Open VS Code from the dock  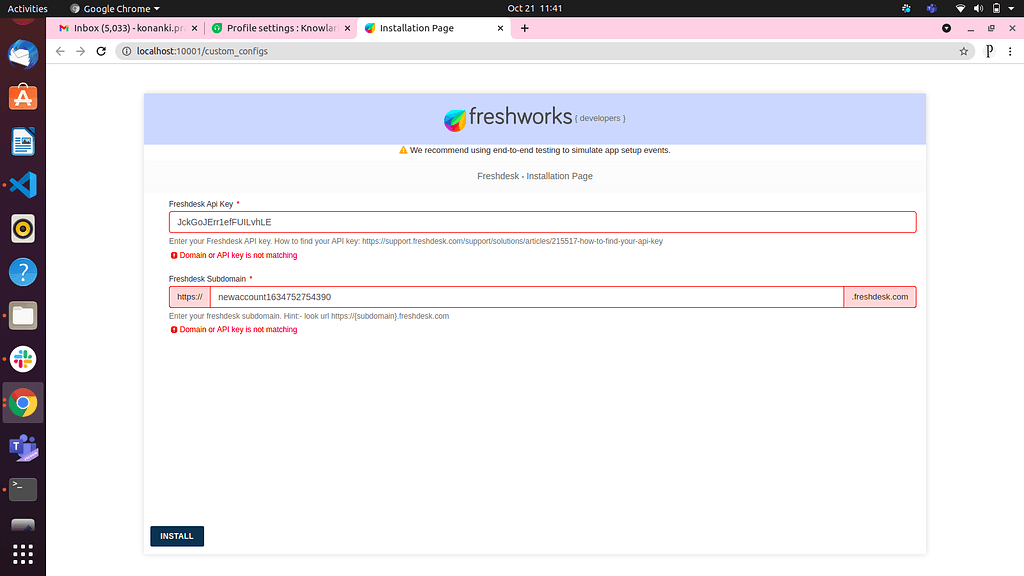(x=22, y=185)
